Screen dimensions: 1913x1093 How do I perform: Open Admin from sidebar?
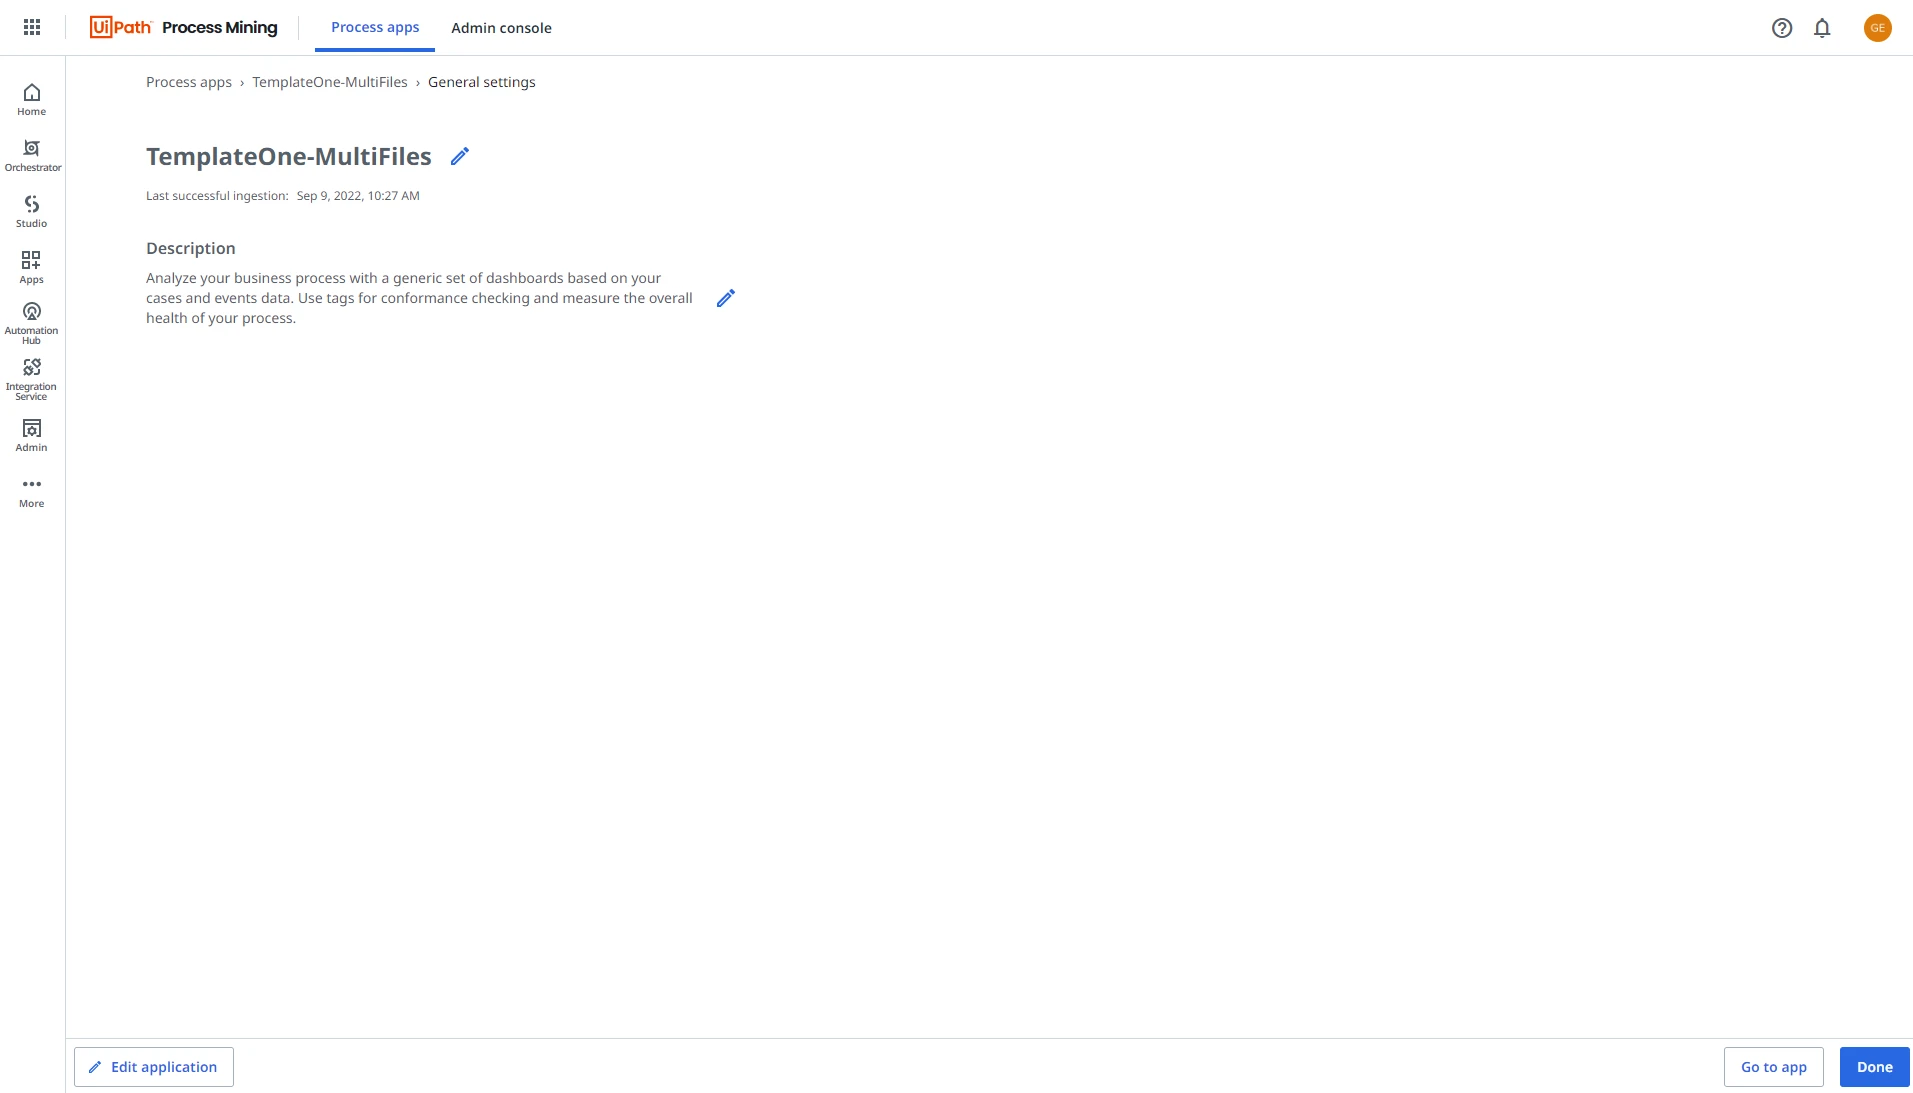click(32, 435)
